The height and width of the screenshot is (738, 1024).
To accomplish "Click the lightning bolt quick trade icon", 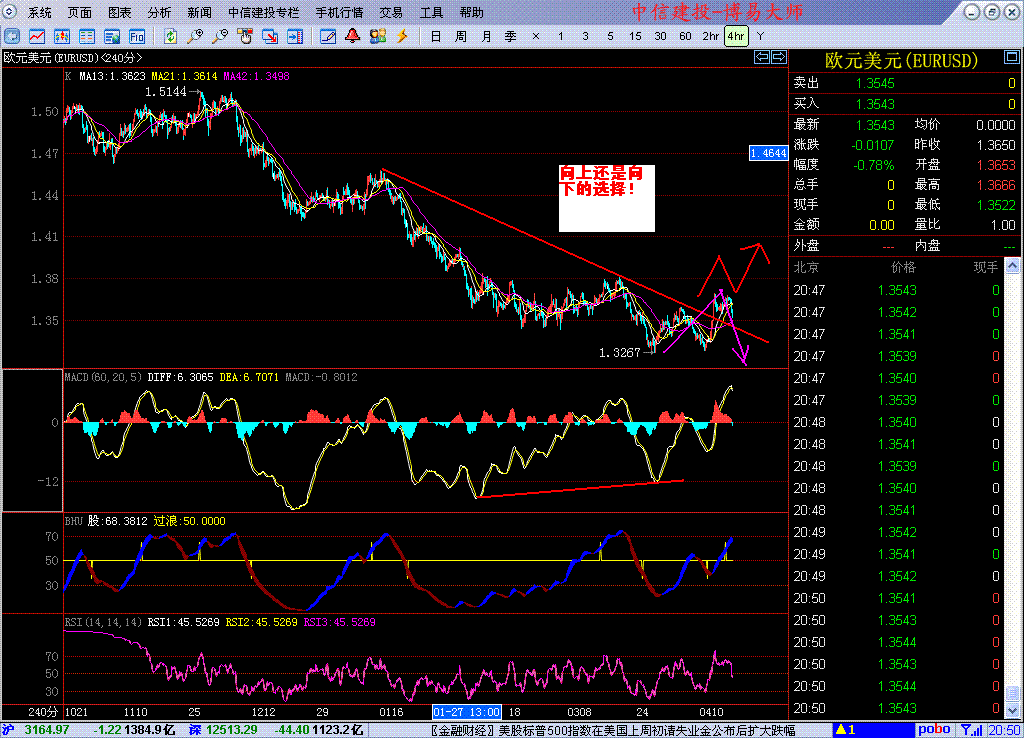I will tap(402, 37).
